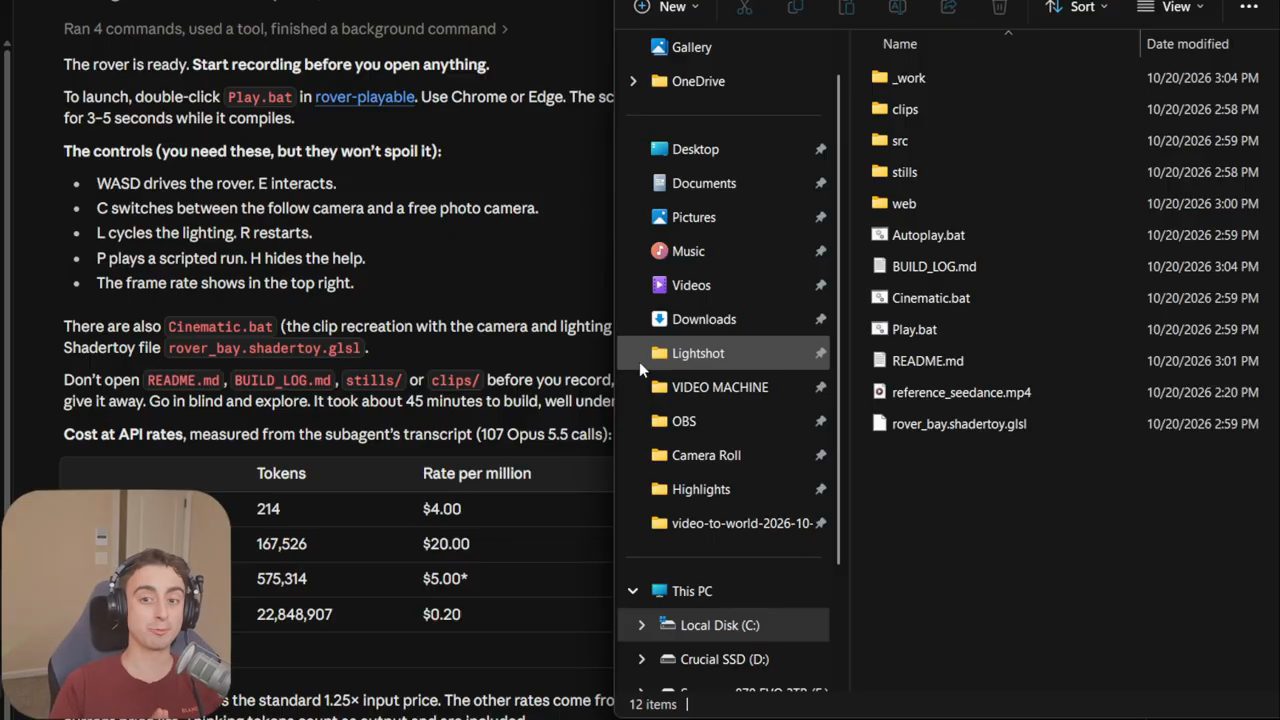Image resolution: width=1280 pixels, height=720 pixels.
Task: Open the clips folder
Action: (x=904, y=109)
